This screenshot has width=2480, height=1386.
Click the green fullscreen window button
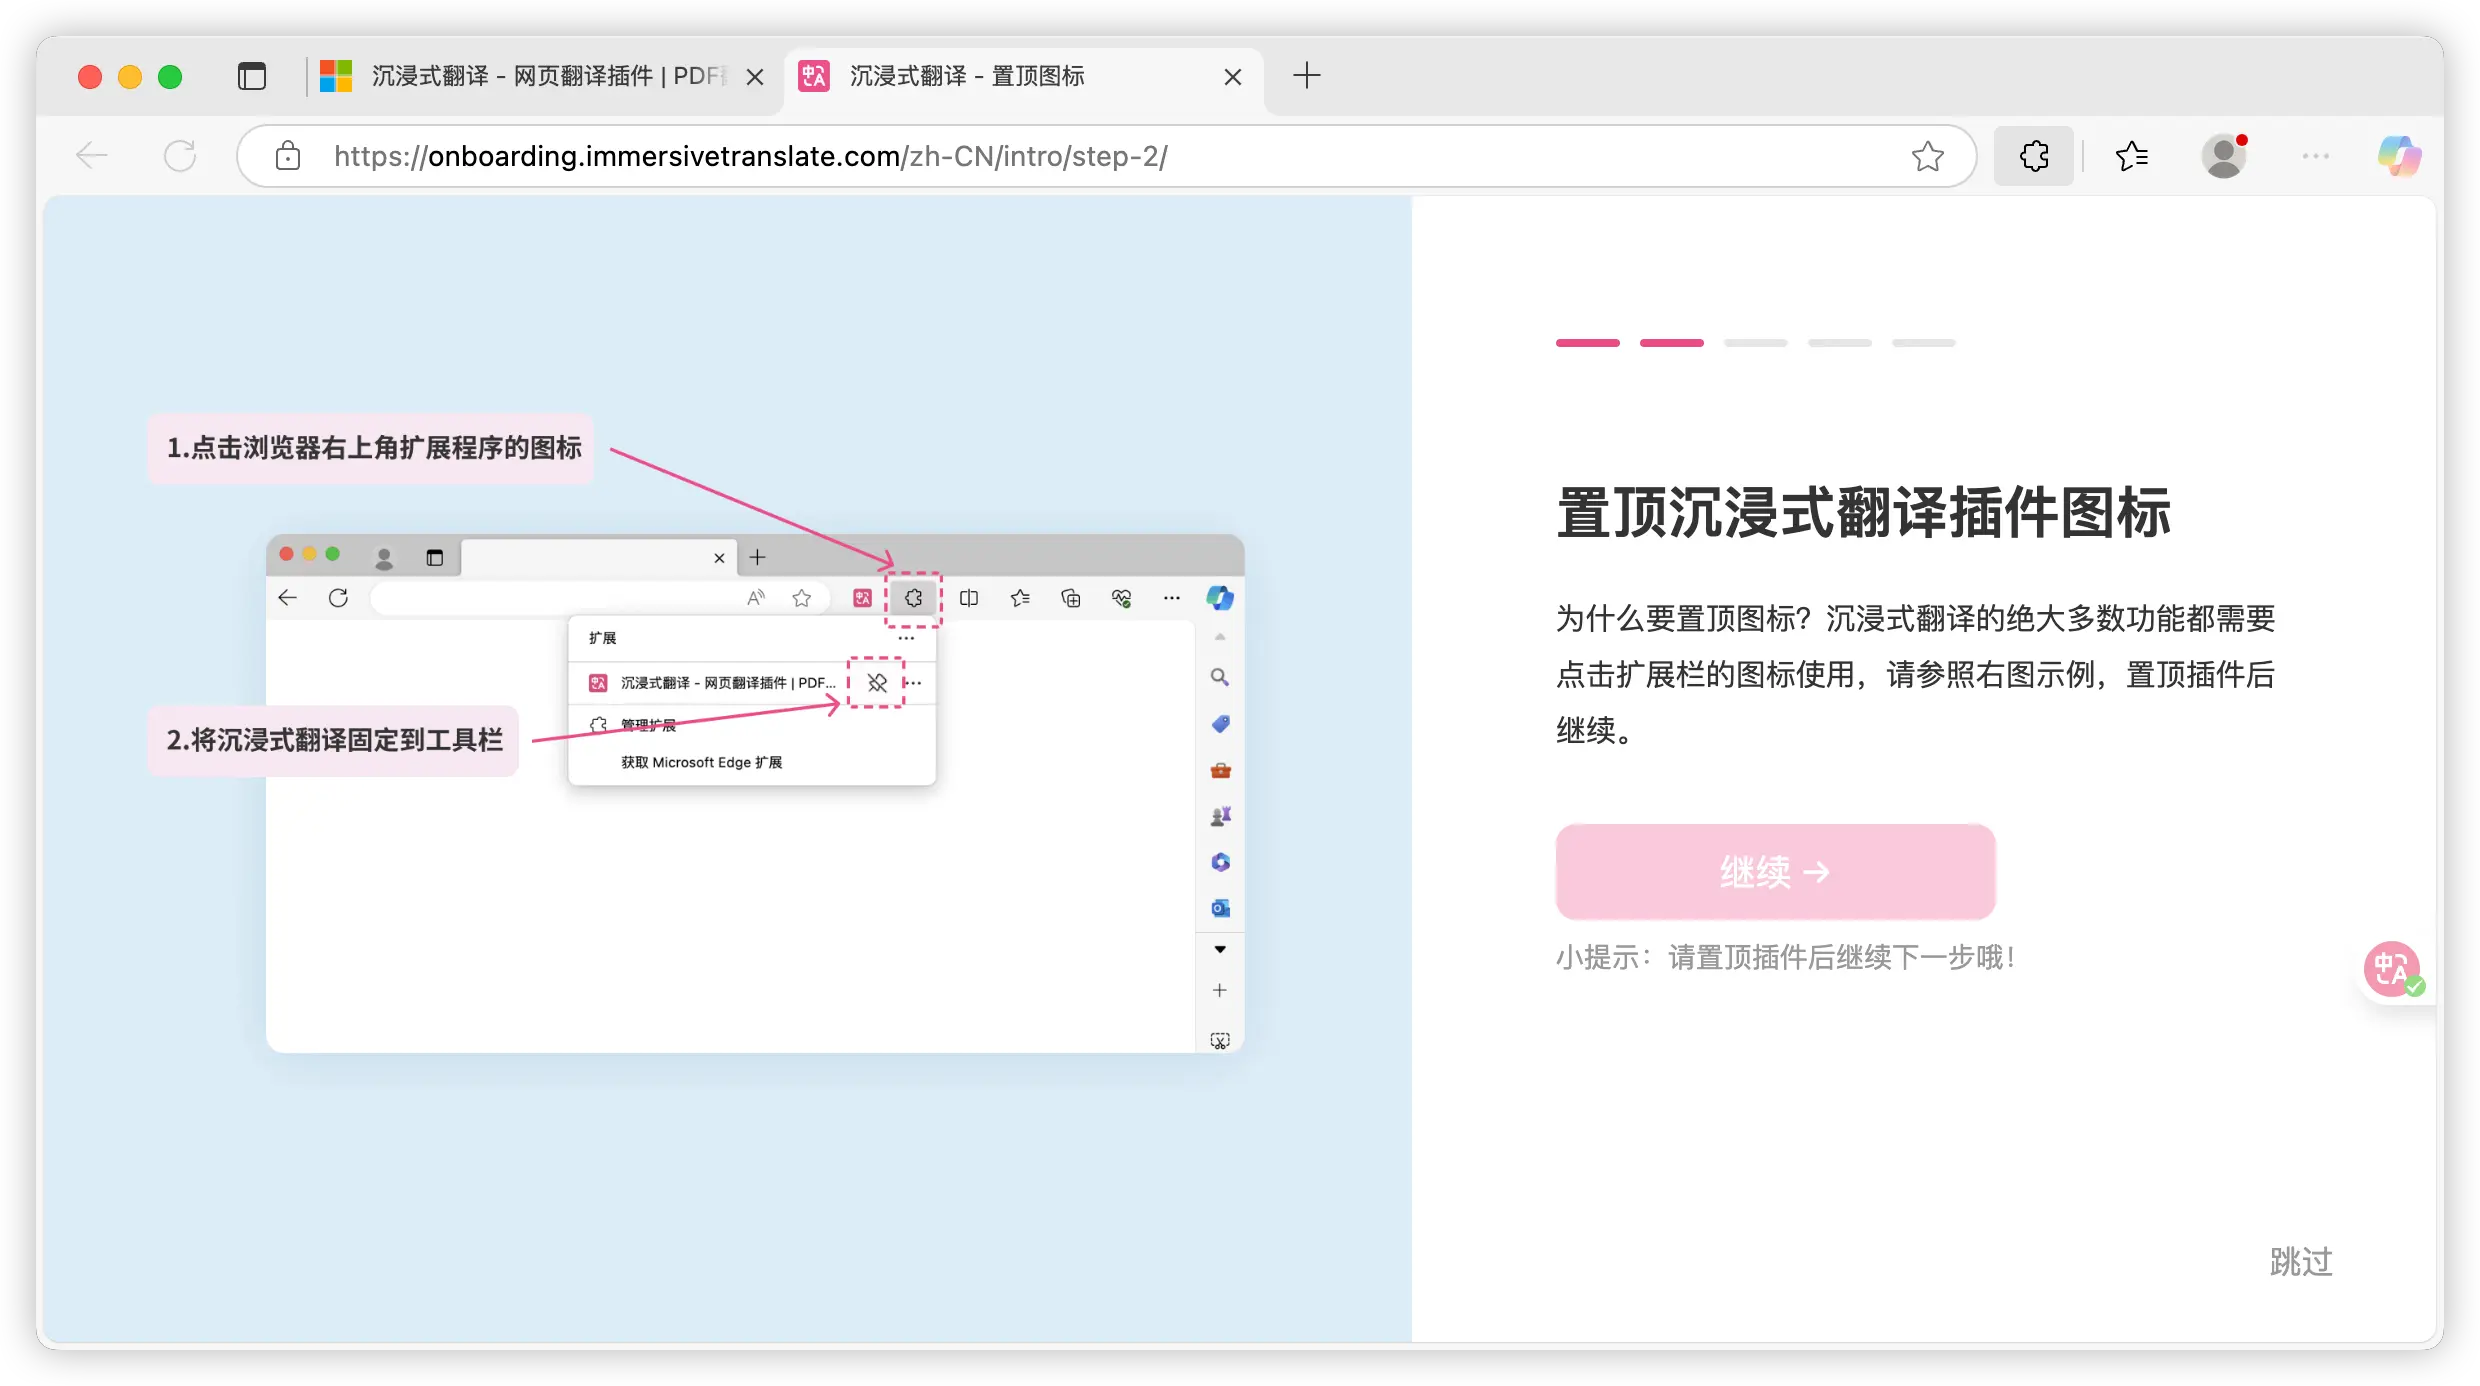(x=170, y=77)
